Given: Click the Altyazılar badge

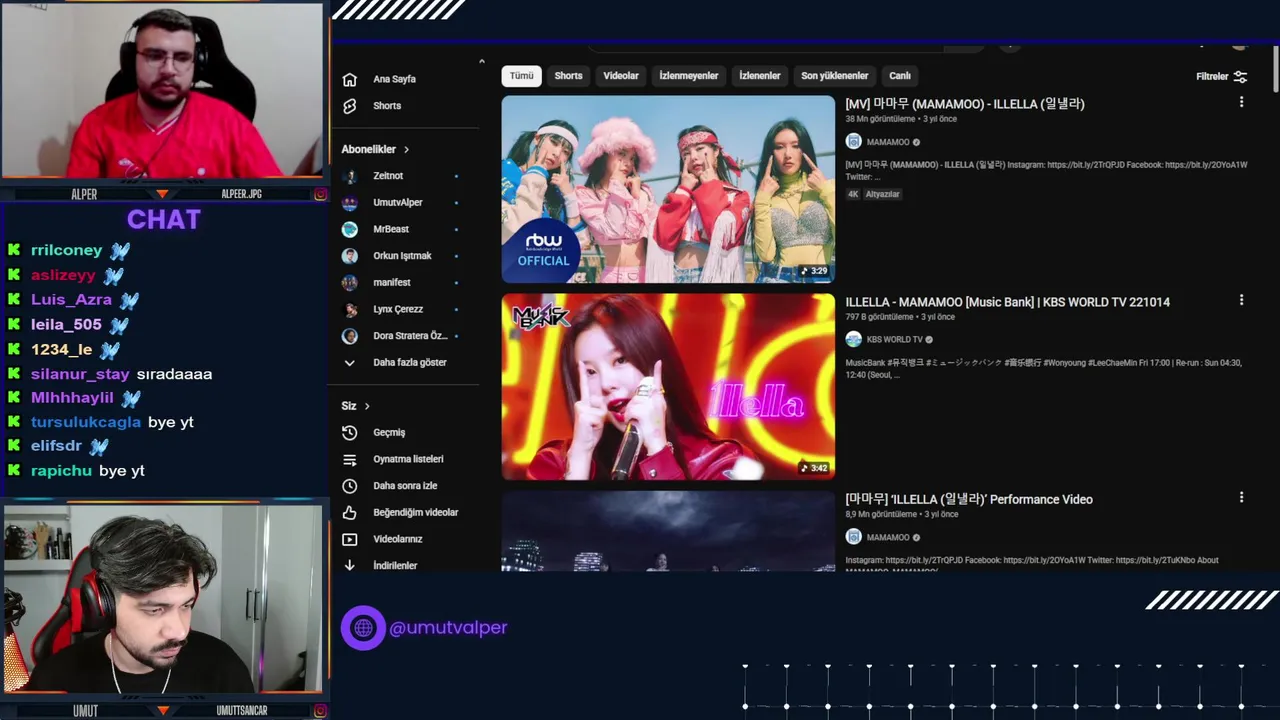Looking at the screenshot, I should coord(883,194).
